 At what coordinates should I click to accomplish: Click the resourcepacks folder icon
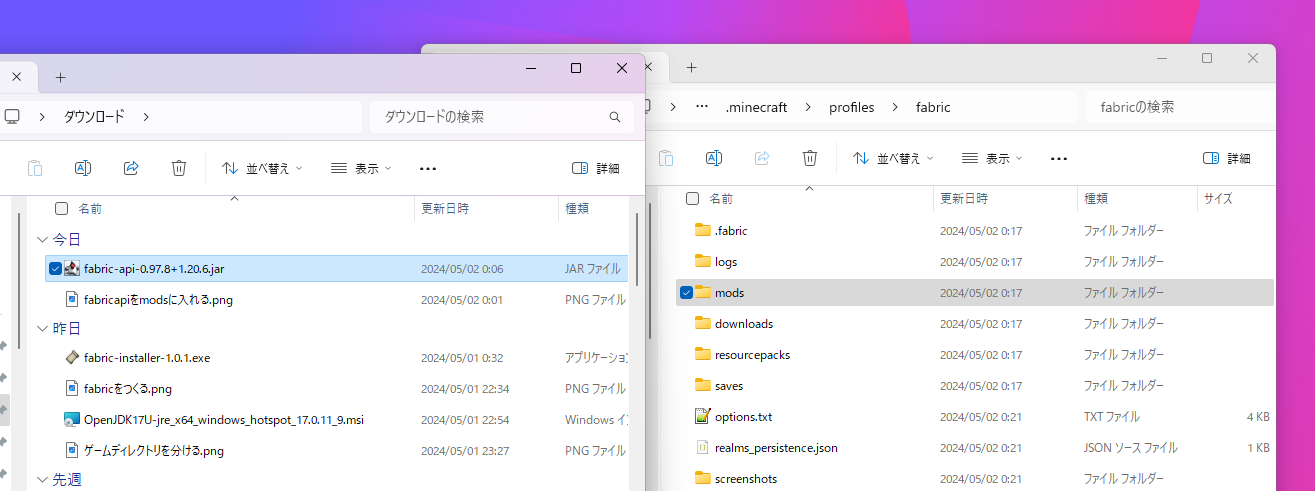pyautogui.click(x=702, y=354)
